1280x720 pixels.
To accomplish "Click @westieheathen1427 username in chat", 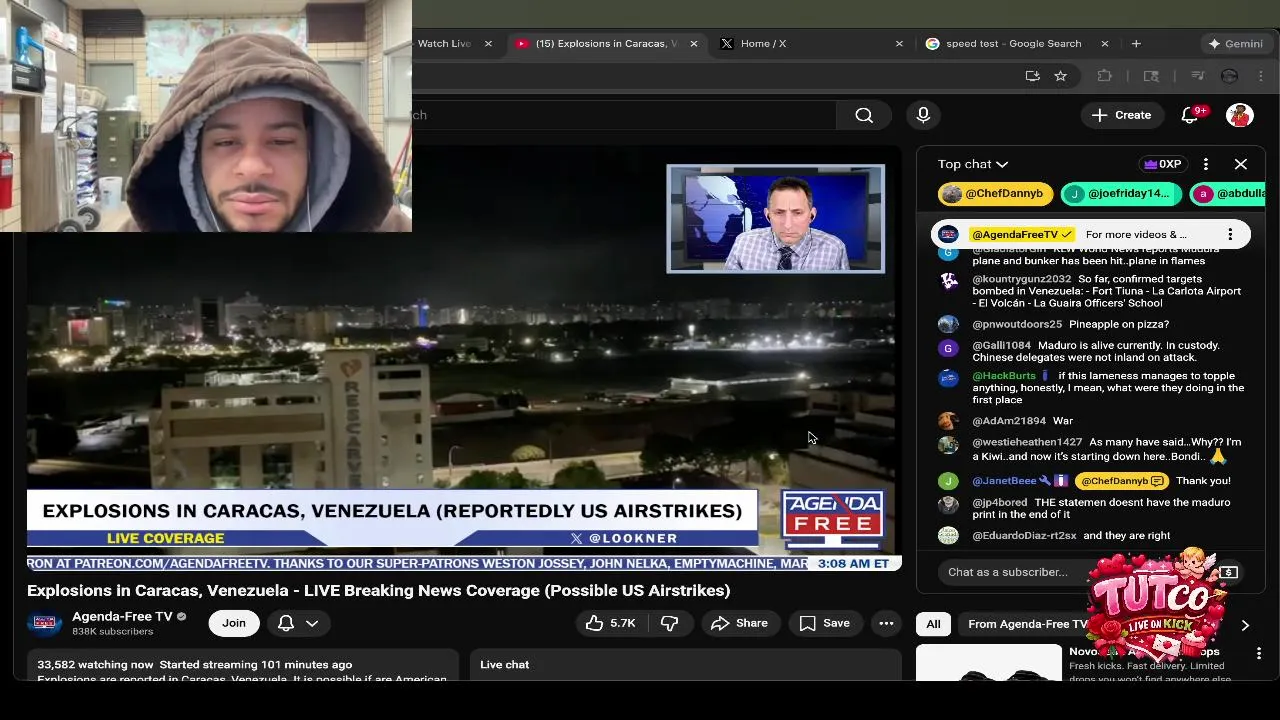I will pyautogui.click(x=1027, y=442).
